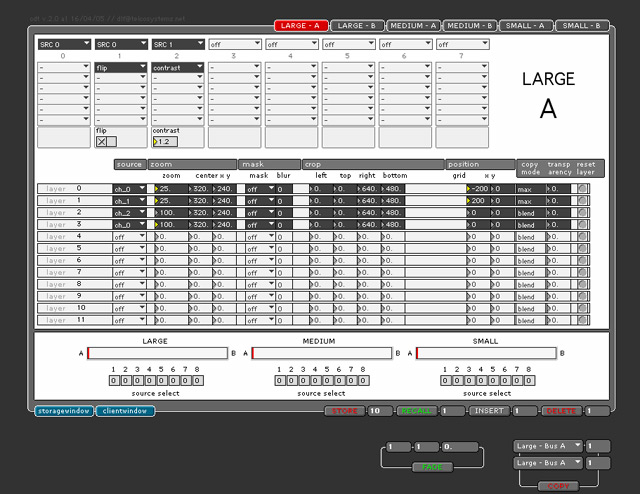Switch to the LARGE - B tab

point(356,25)
